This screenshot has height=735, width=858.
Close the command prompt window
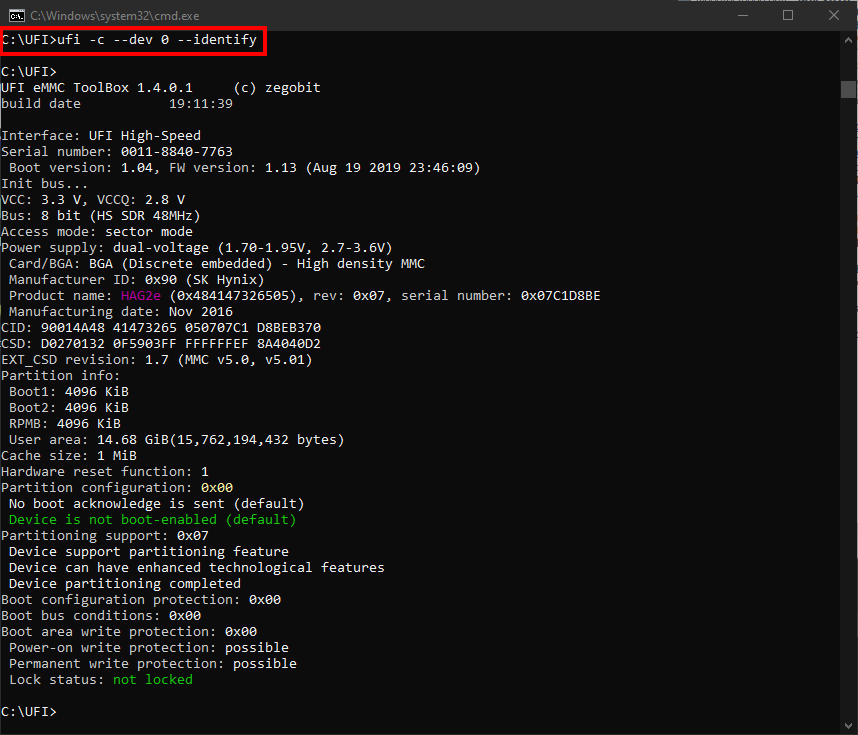click(x=833, y=16)
